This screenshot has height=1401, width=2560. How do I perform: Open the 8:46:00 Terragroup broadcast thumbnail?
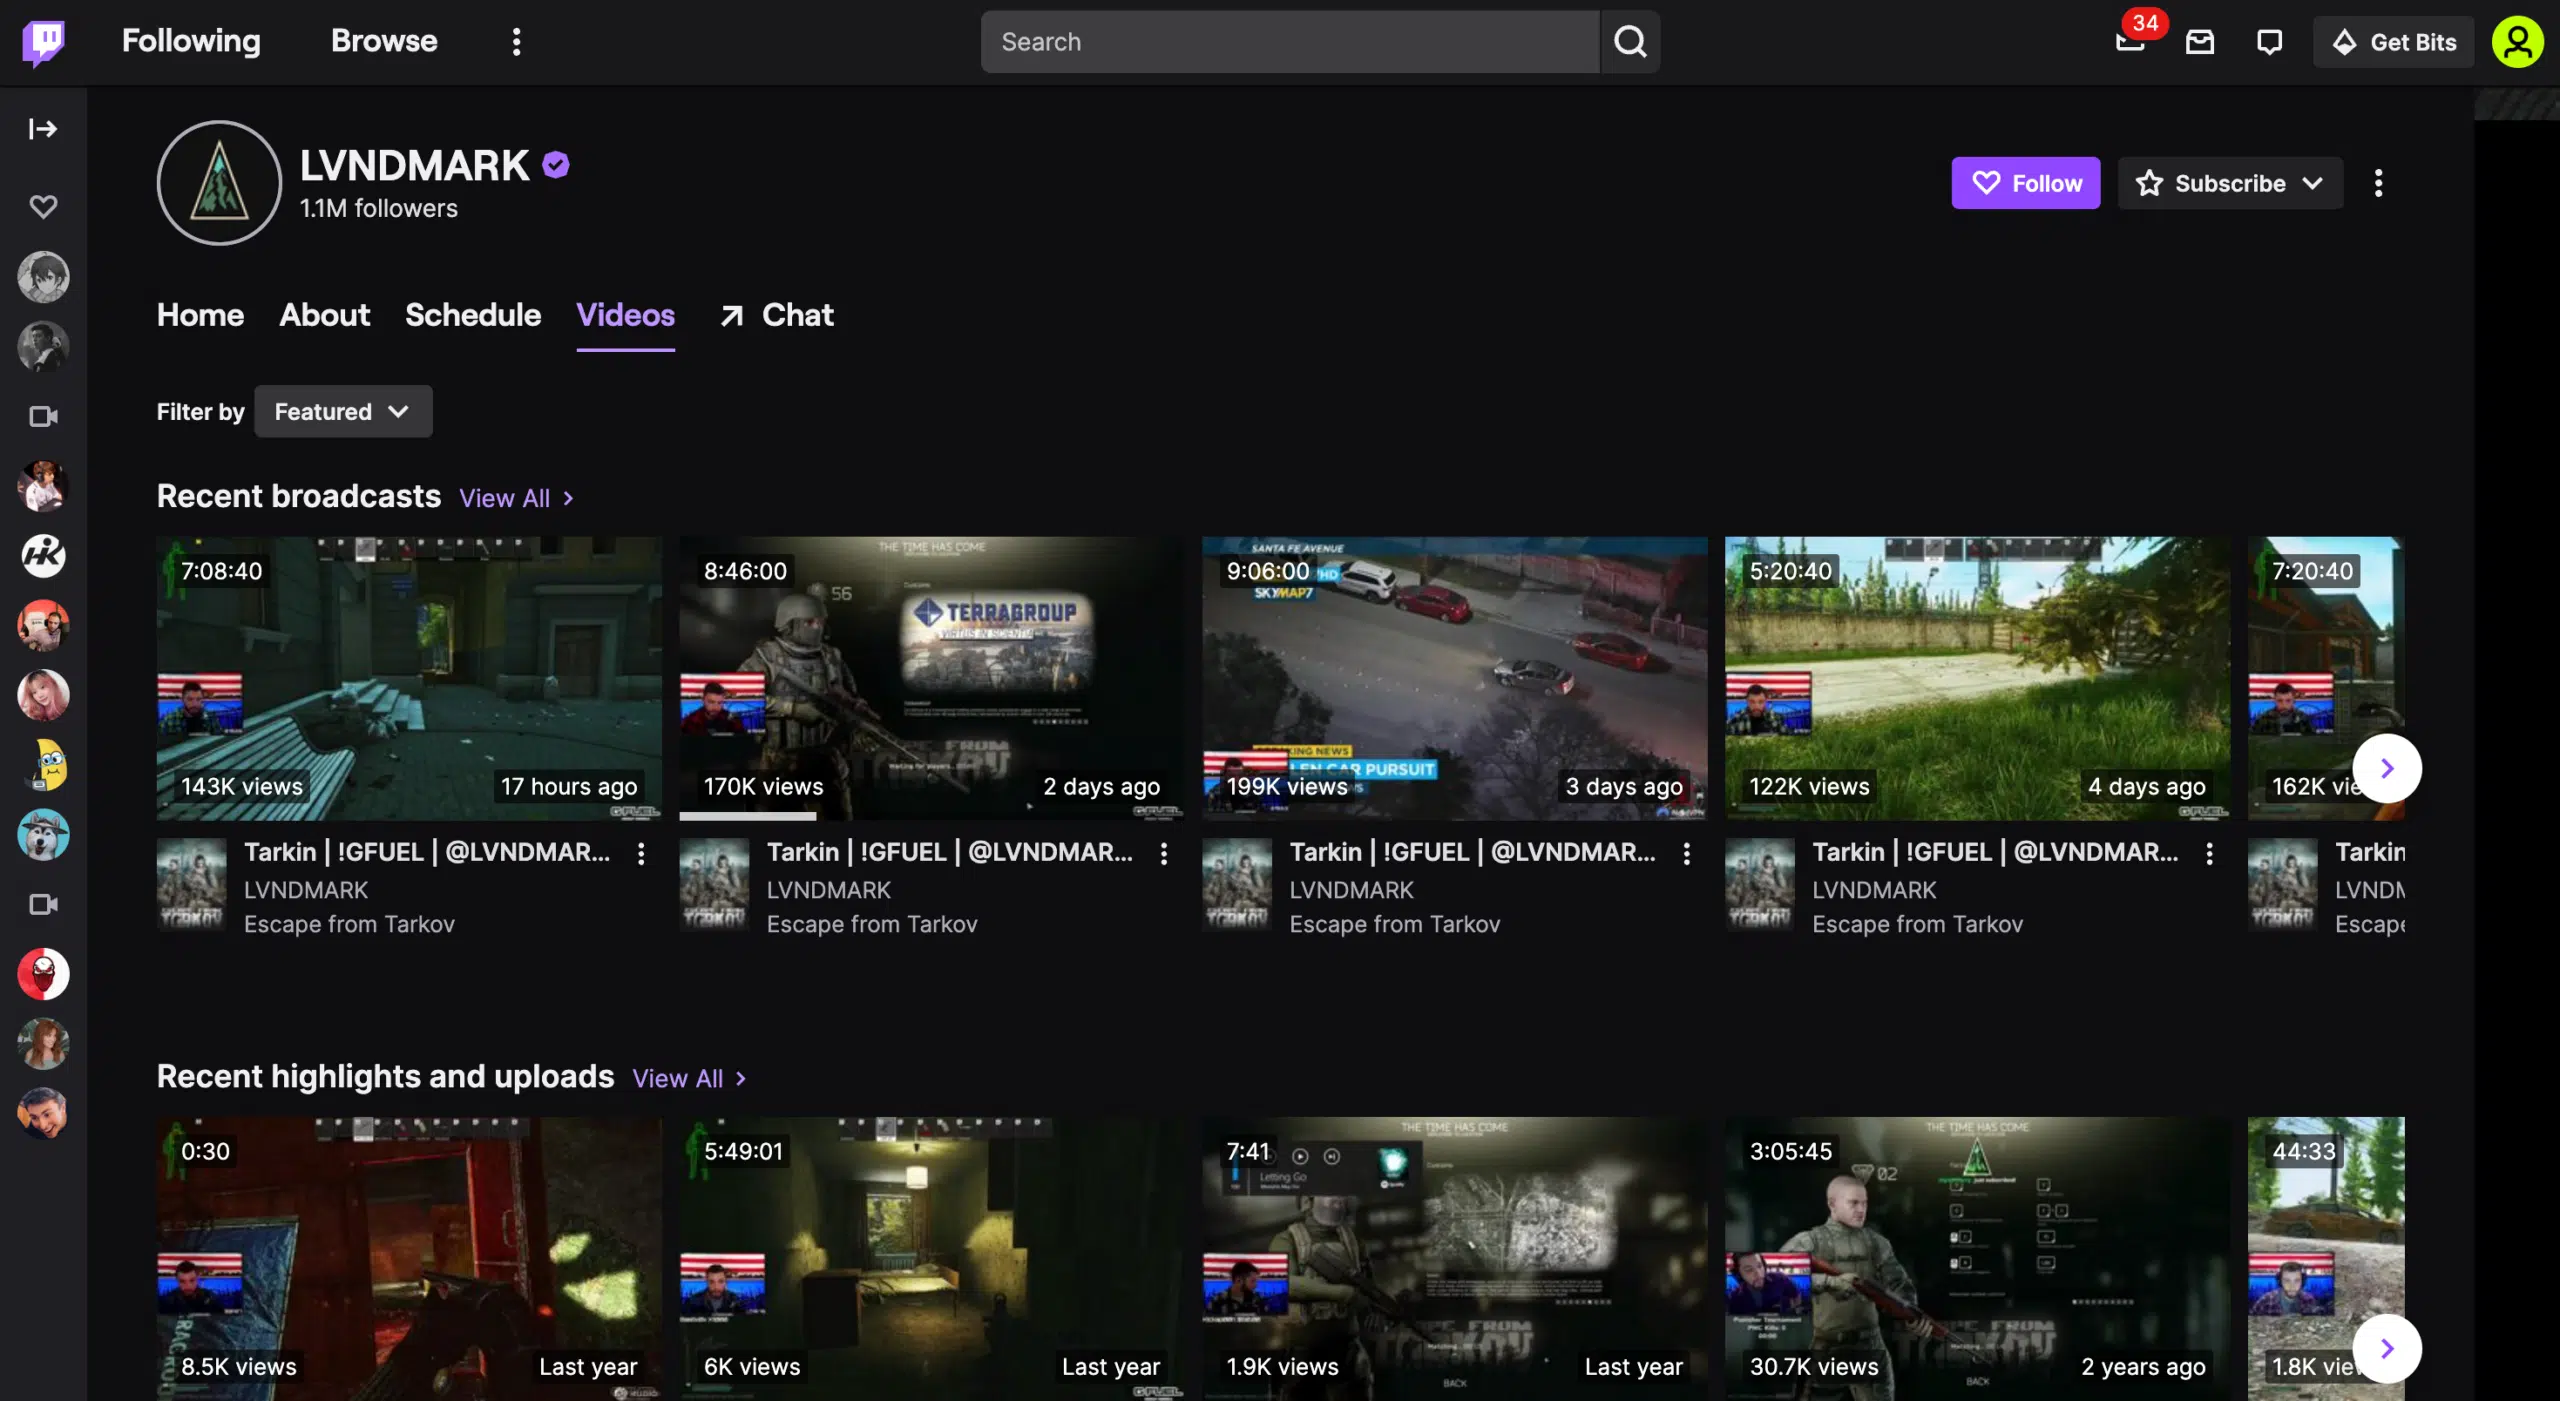coord(930,678)
